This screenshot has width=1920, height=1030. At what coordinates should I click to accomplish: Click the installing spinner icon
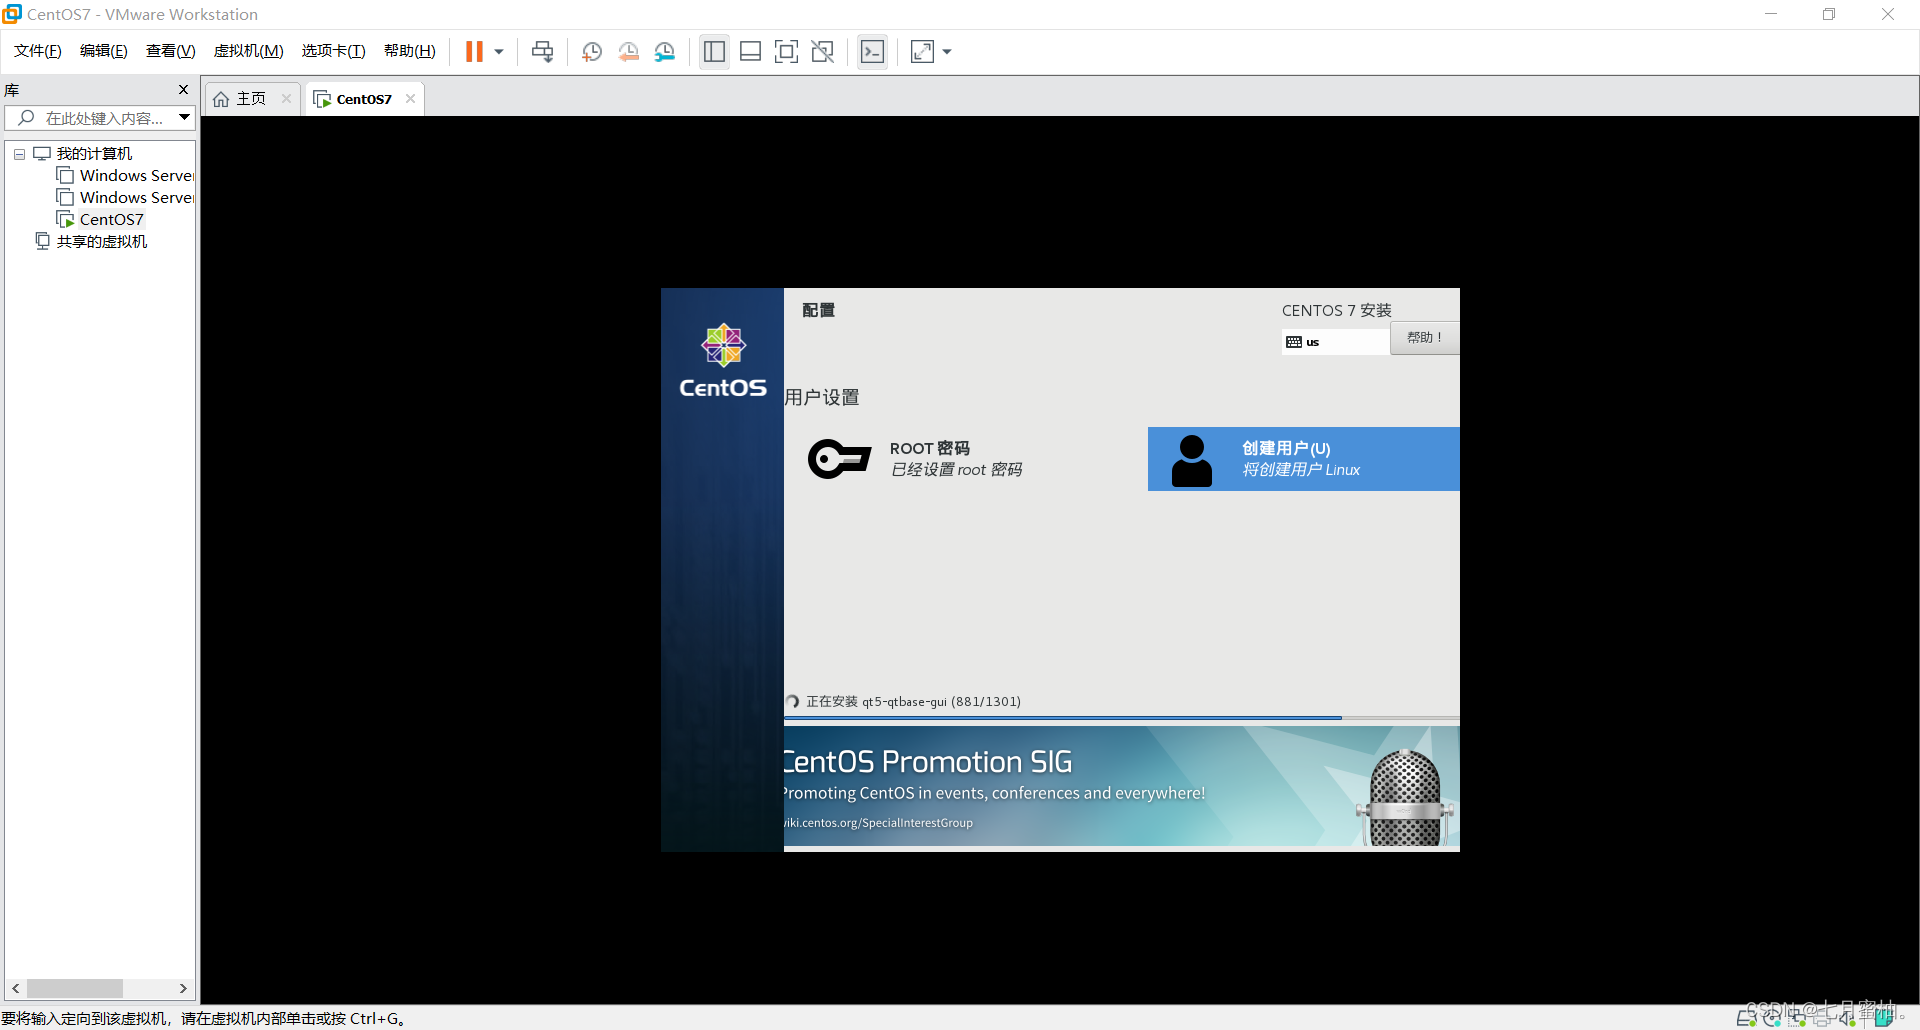(x=793, y=701)
